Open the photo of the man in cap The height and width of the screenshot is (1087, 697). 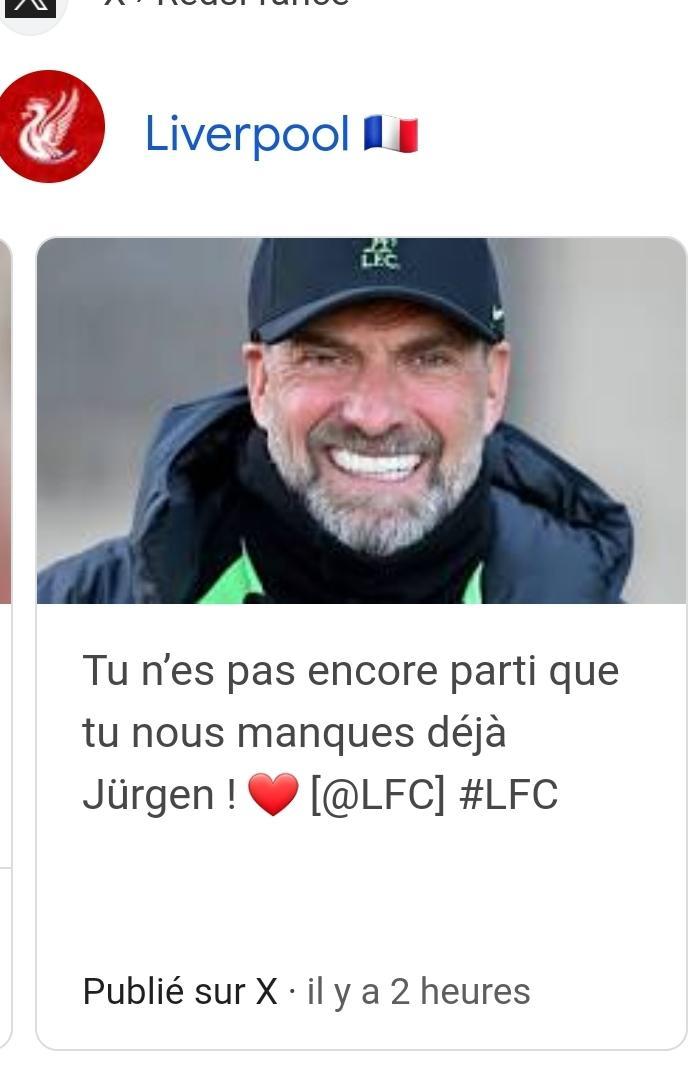point(361,420)
